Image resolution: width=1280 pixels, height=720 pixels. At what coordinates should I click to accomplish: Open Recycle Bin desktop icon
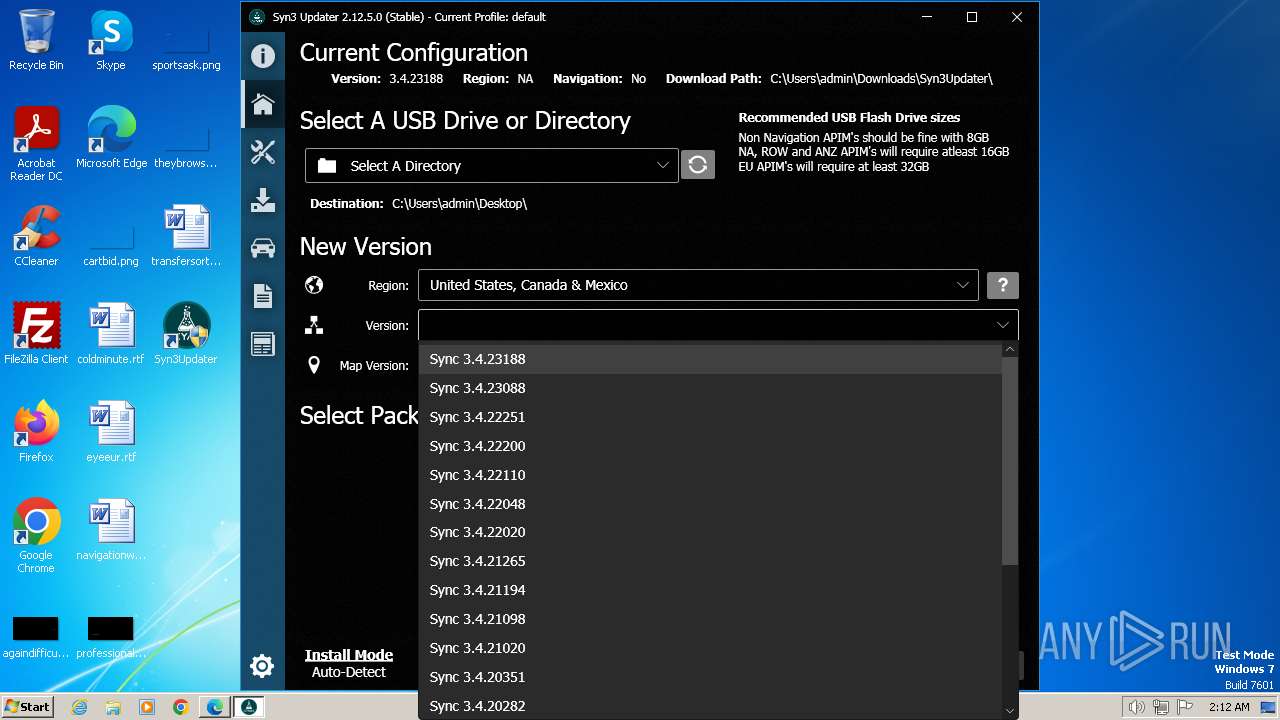[36, 41]
